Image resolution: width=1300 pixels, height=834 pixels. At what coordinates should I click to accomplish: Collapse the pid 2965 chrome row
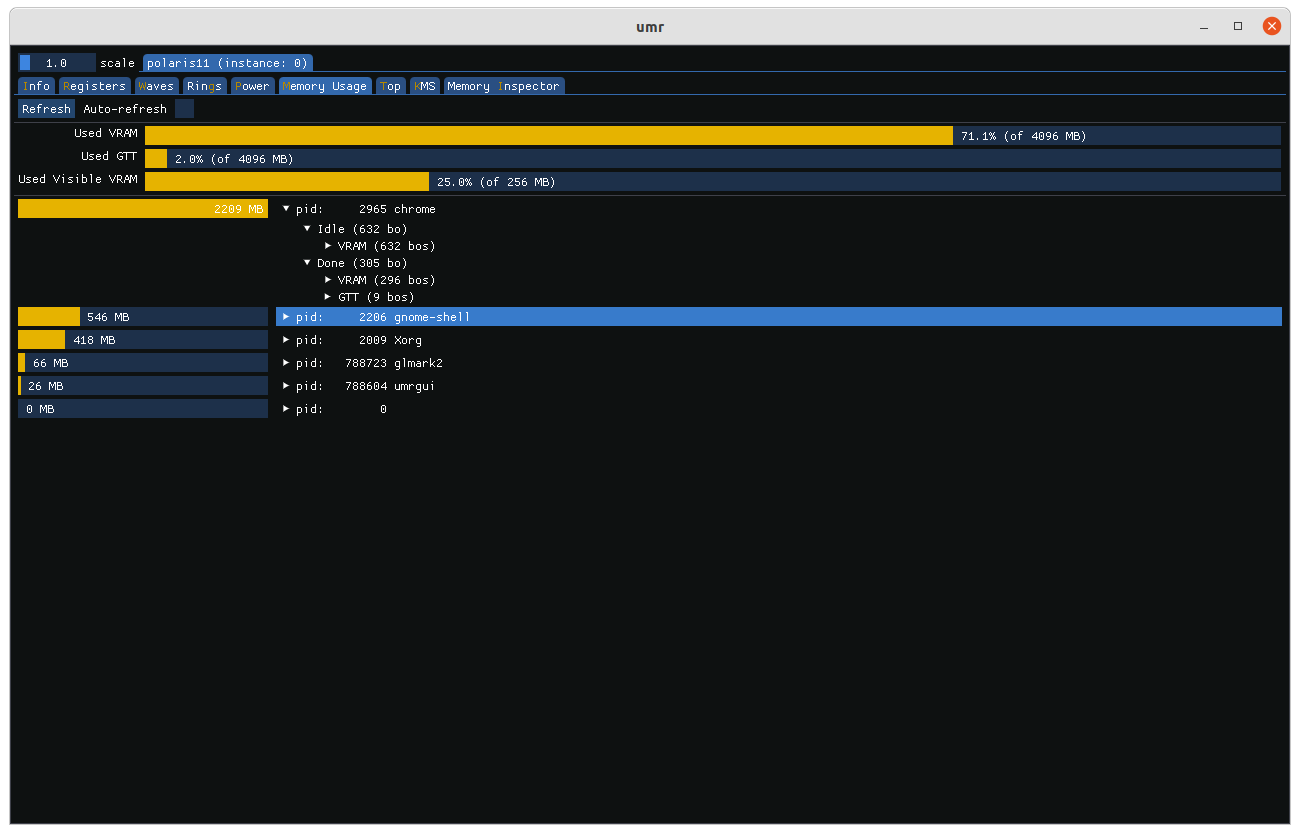click(286, 209)
